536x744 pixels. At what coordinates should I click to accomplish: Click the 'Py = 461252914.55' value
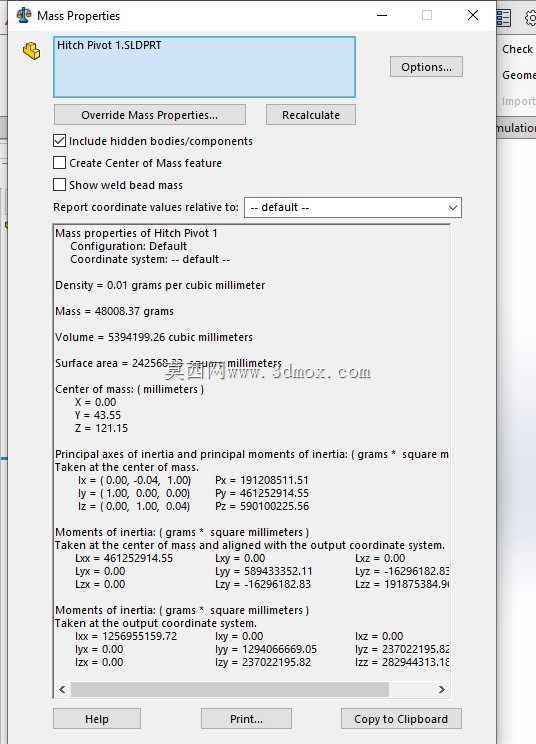[262, 493]
